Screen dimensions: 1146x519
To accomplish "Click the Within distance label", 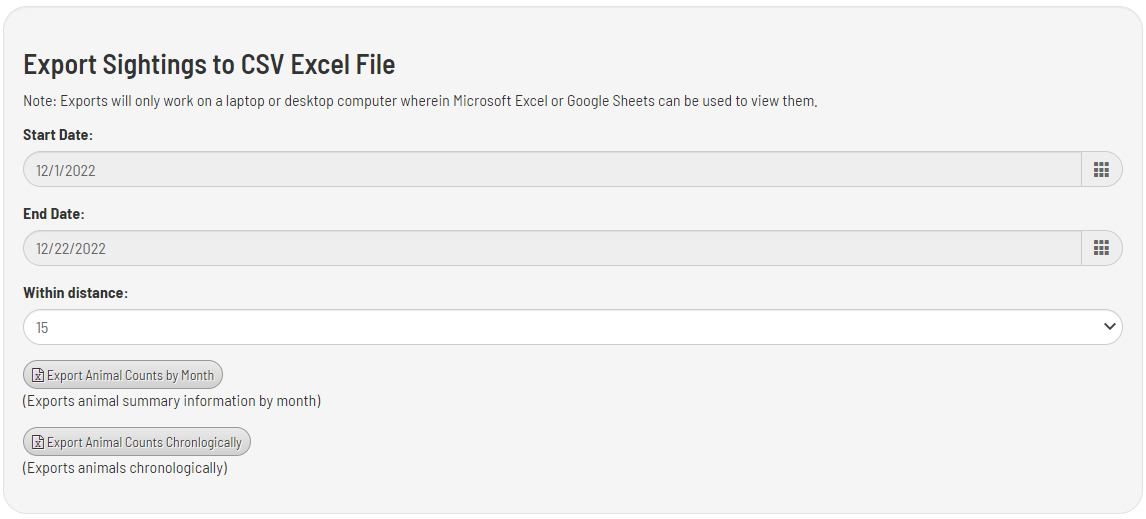I will click(75, 293).
